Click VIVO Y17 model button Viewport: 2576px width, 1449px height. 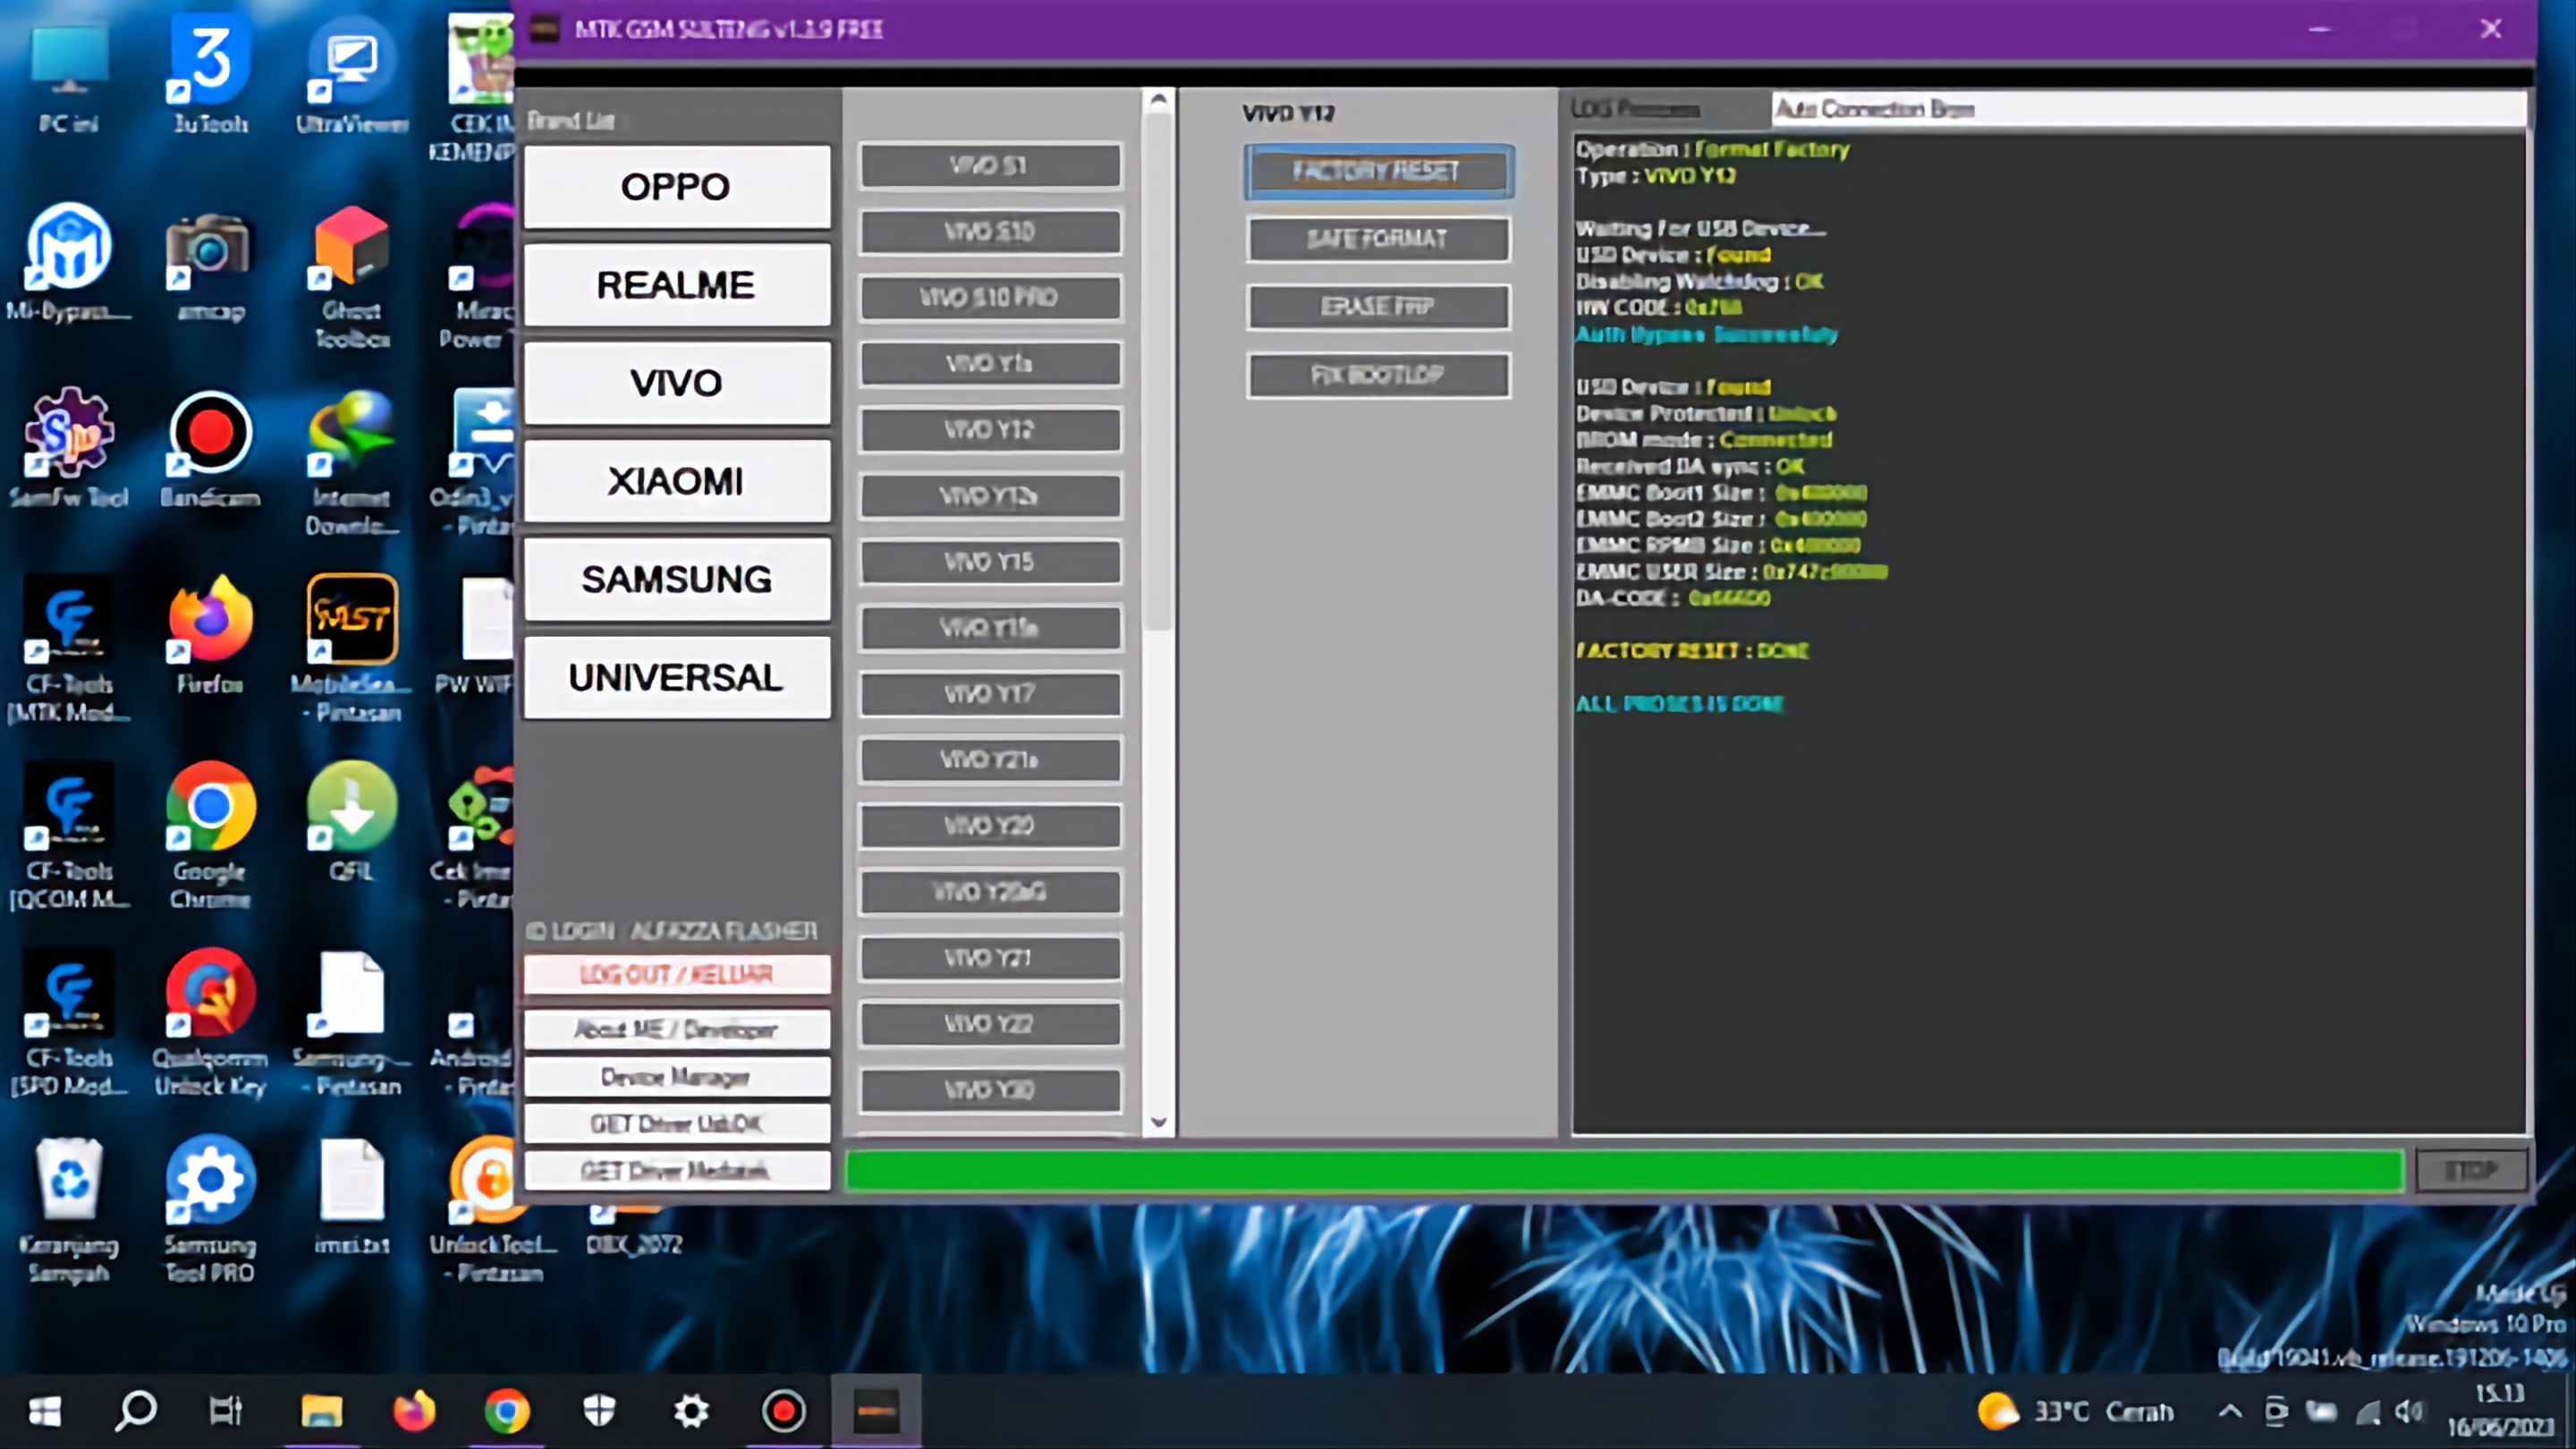pos(989,693)
